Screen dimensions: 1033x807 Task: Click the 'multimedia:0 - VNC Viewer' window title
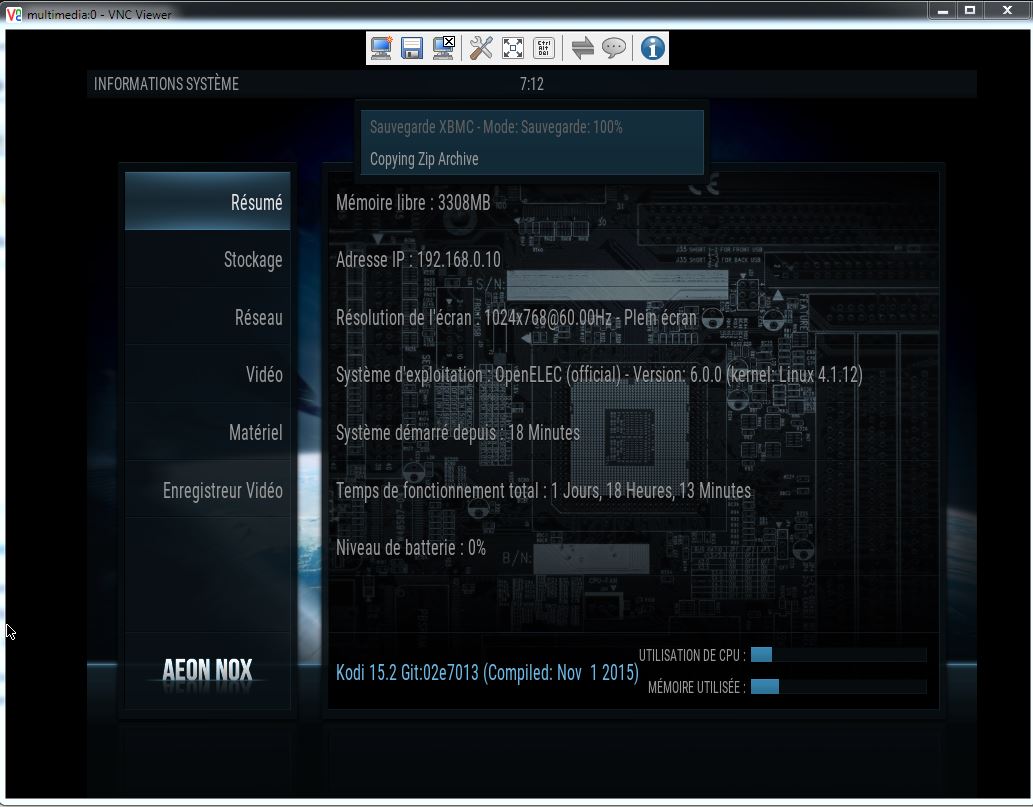(x=99, y=14)
